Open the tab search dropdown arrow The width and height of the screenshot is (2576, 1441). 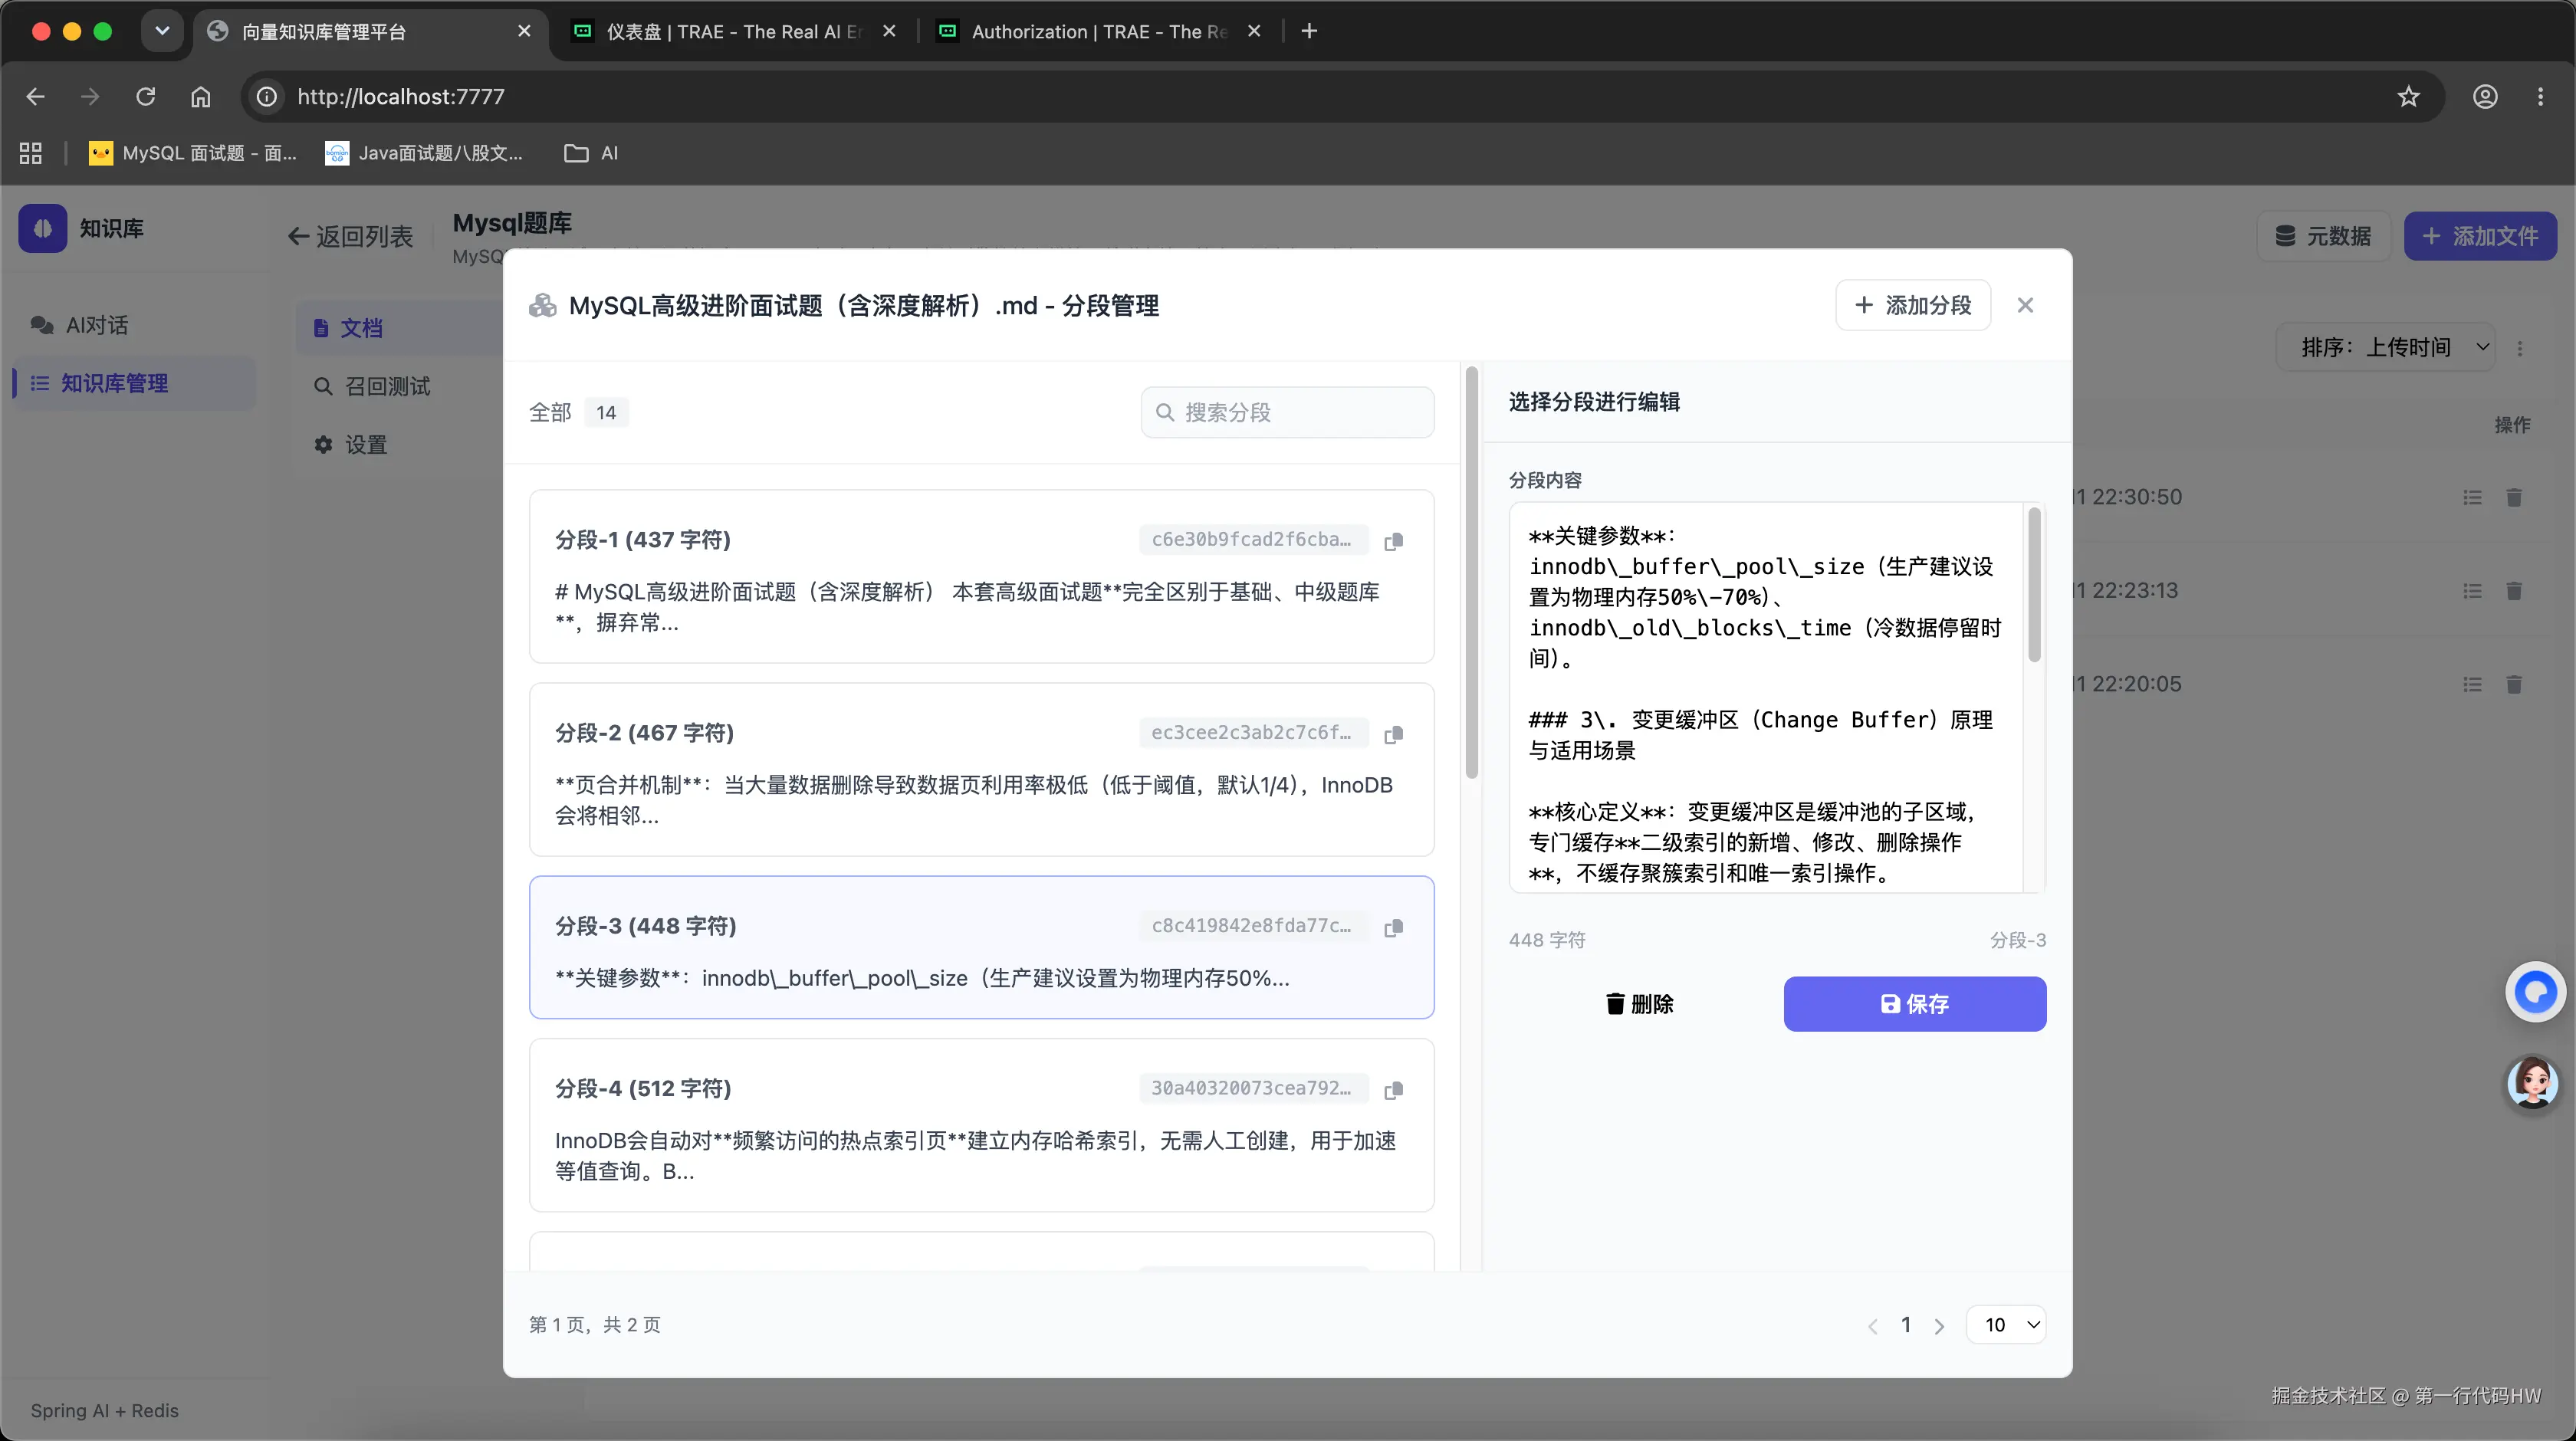162,31
